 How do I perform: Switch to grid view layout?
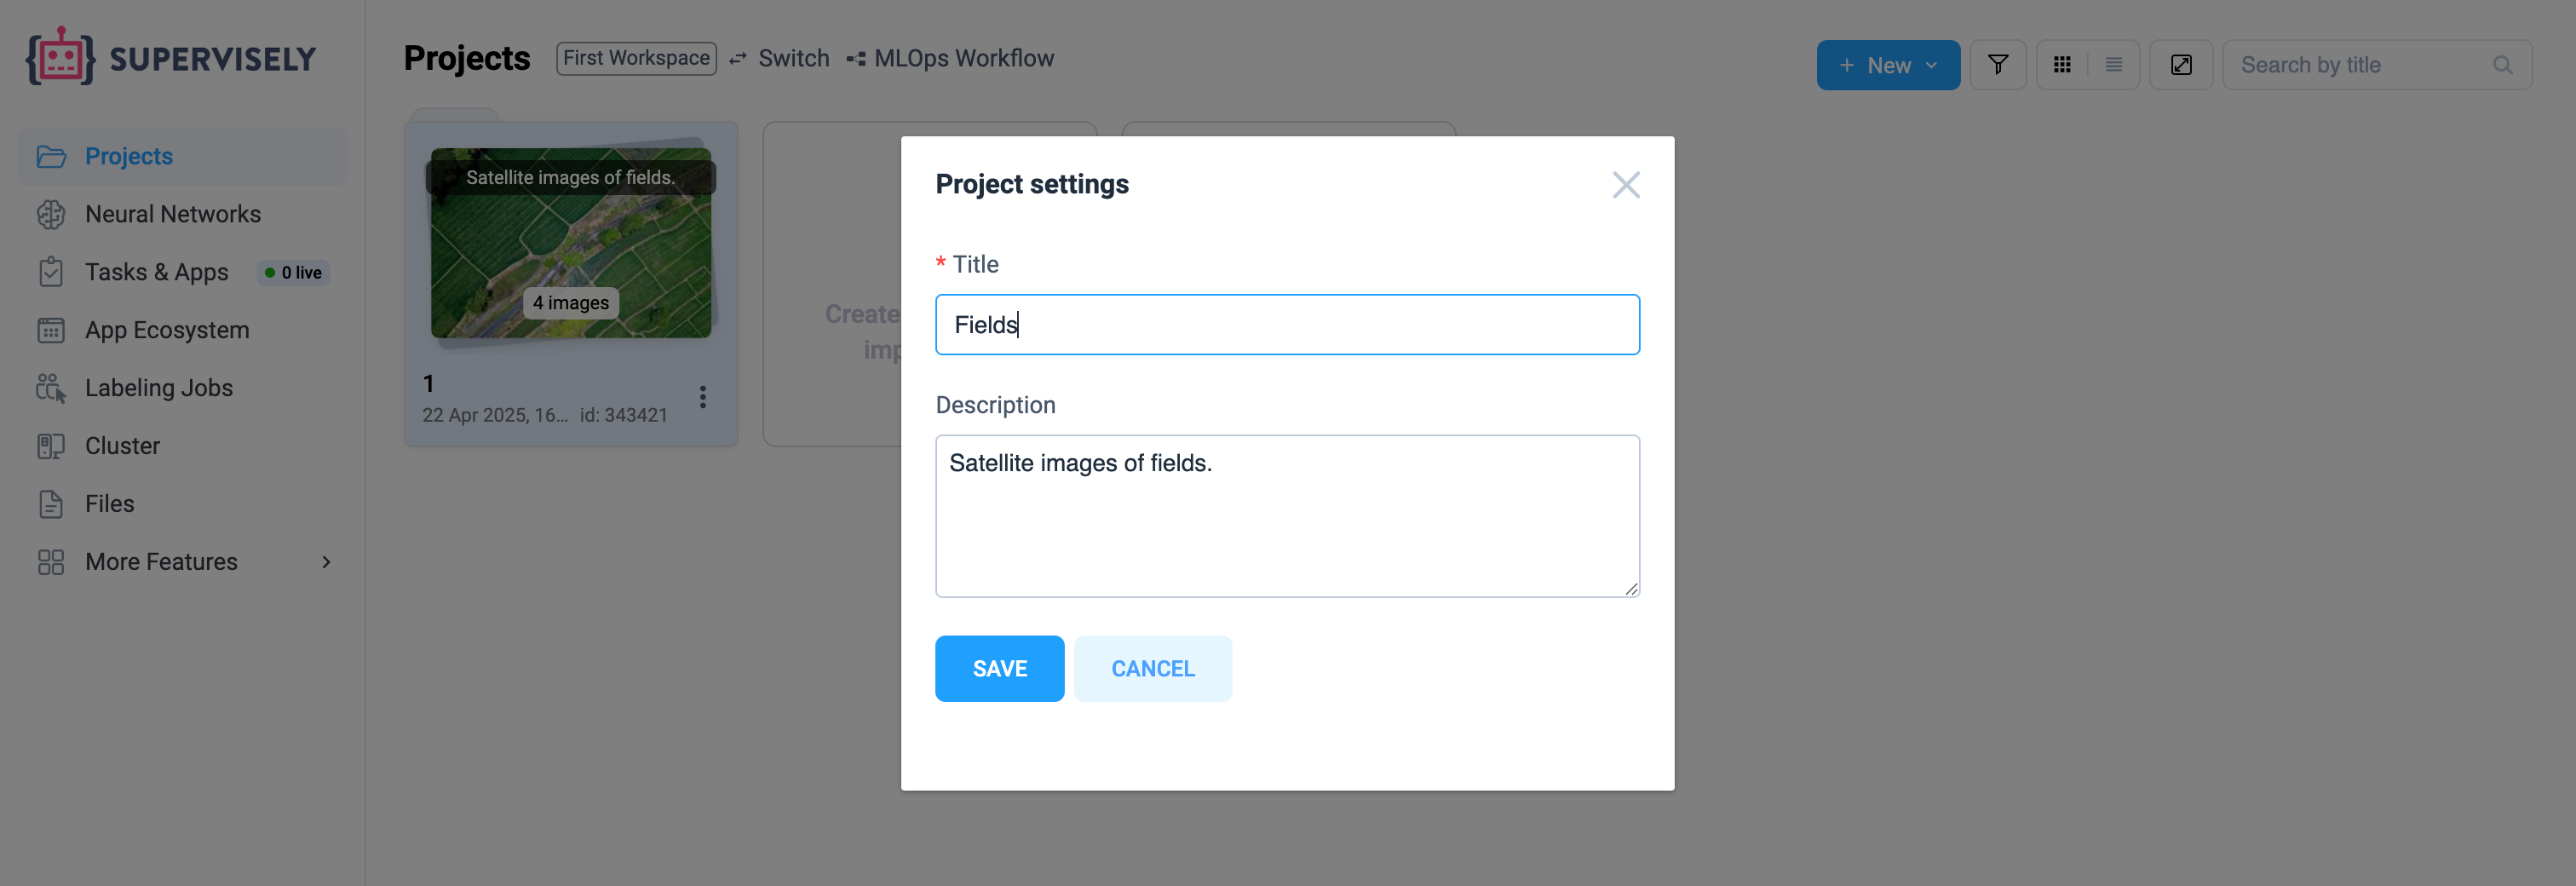(2062, 65)
